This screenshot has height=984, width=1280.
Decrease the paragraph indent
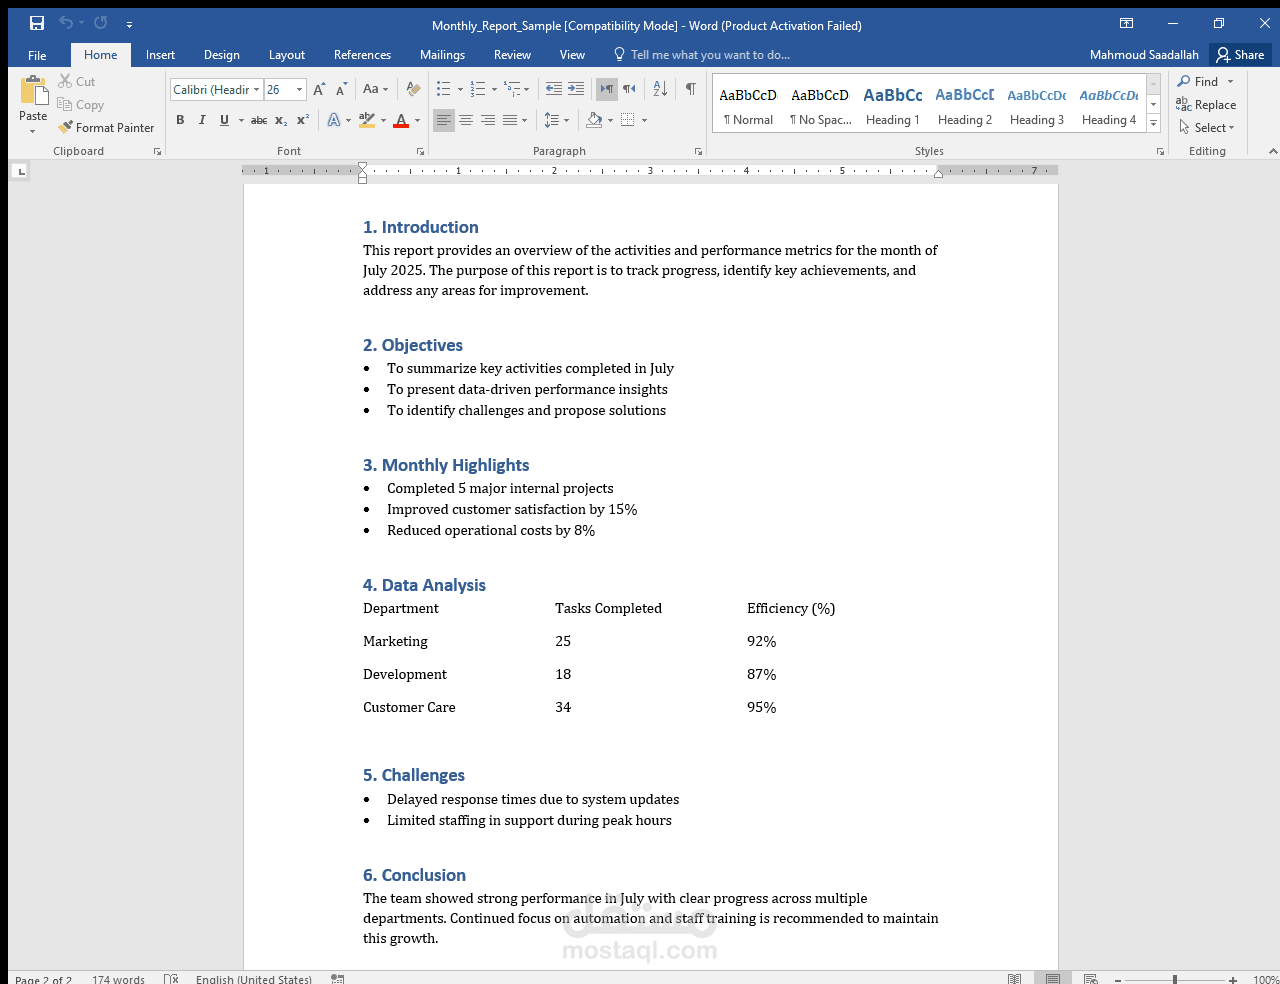click(554, 89)
